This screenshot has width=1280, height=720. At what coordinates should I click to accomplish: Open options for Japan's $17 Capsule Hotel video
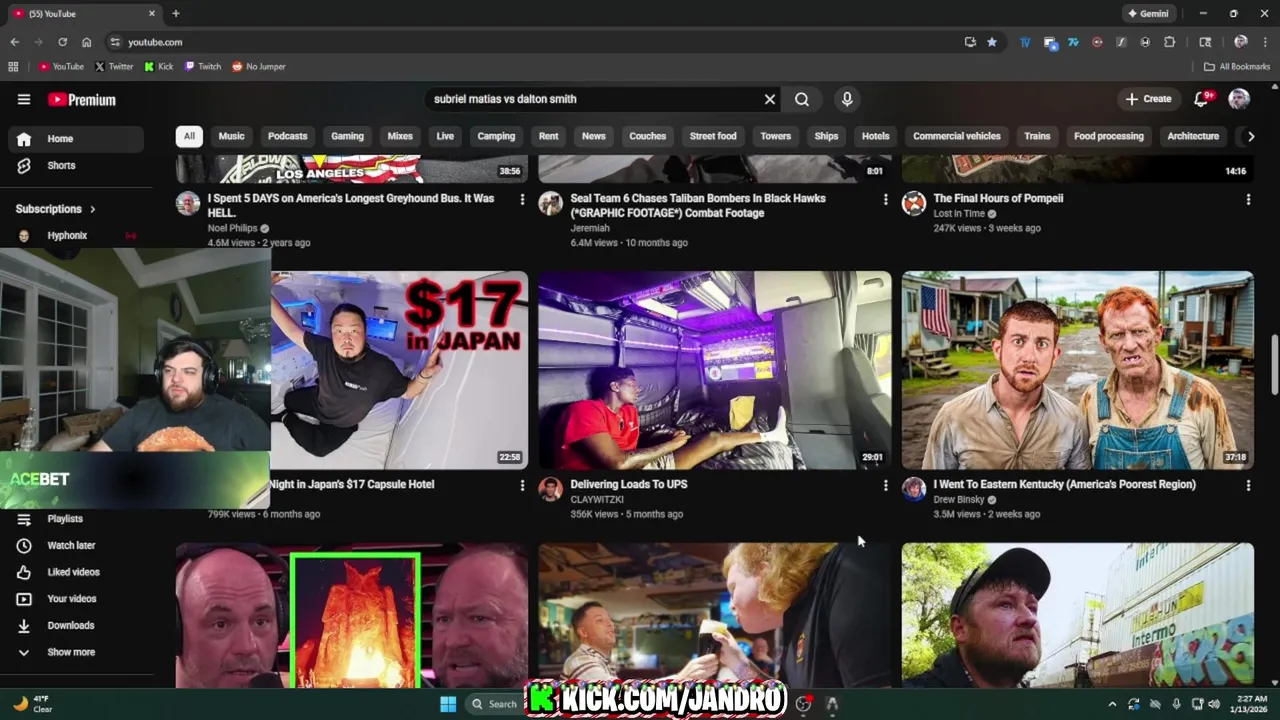point(522,485)
